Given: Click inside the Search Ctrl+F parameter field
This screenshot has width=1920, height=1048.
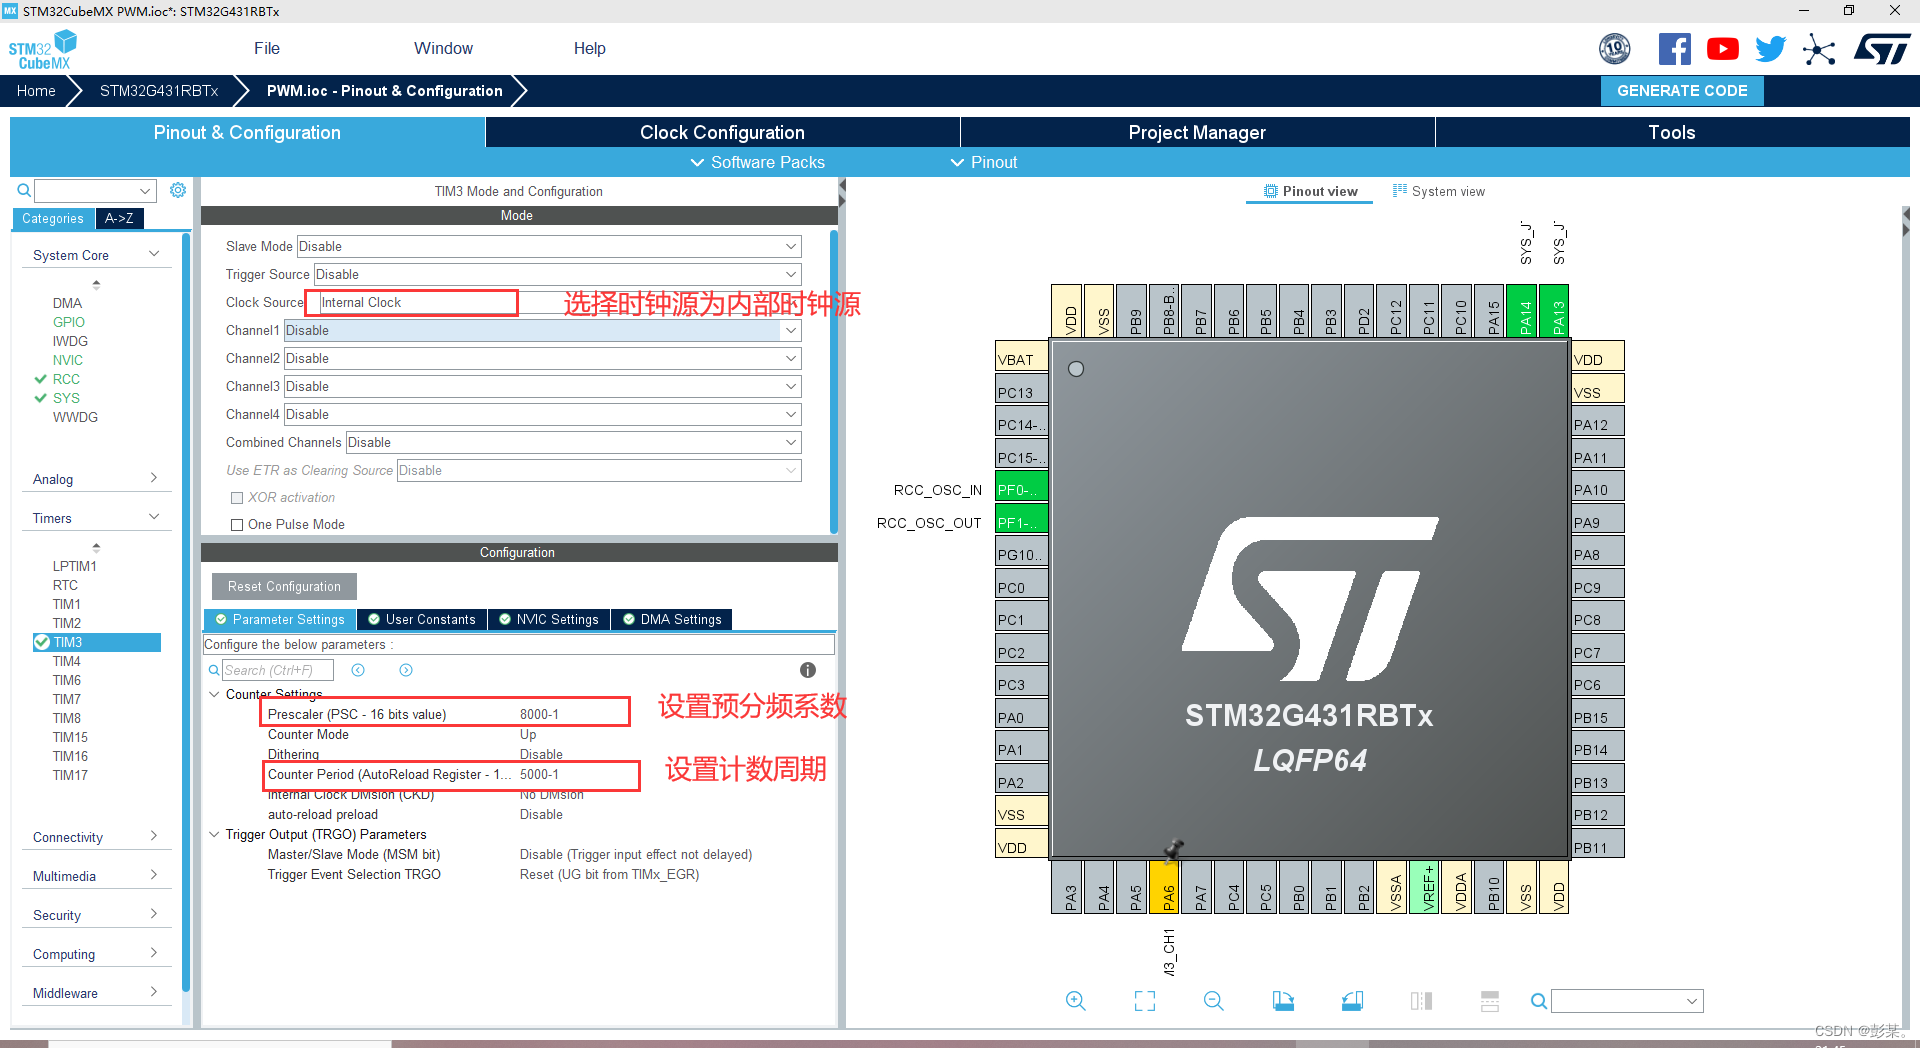Looking at the screenshot, I should click(x=277, y=670).
